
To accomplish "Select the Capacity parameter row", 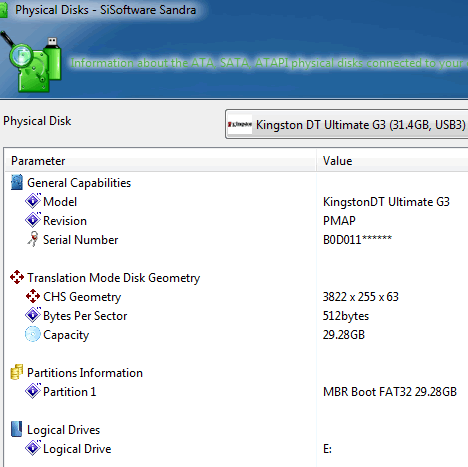I will (237, 335).
